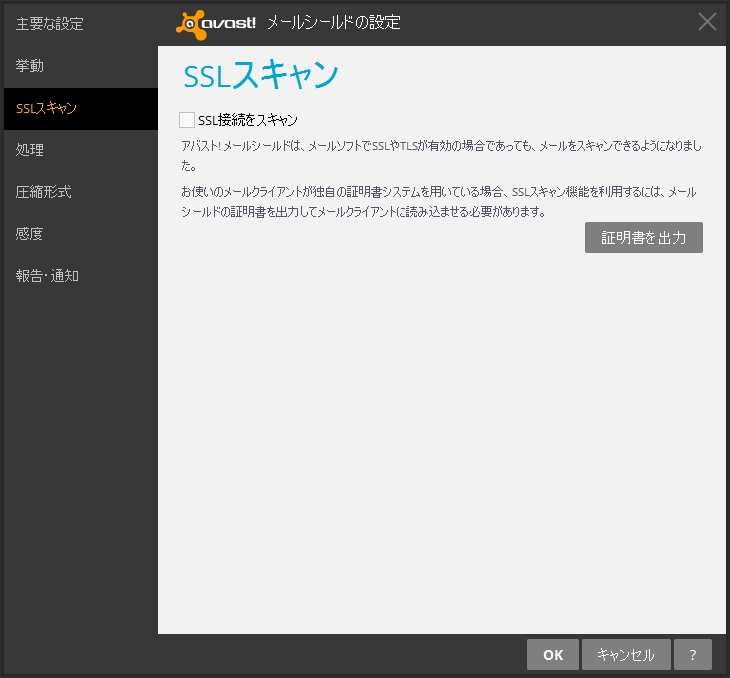Open the 主要な設定 section
This screenshot has height=678, width=730.
click(x=50, y=23)
